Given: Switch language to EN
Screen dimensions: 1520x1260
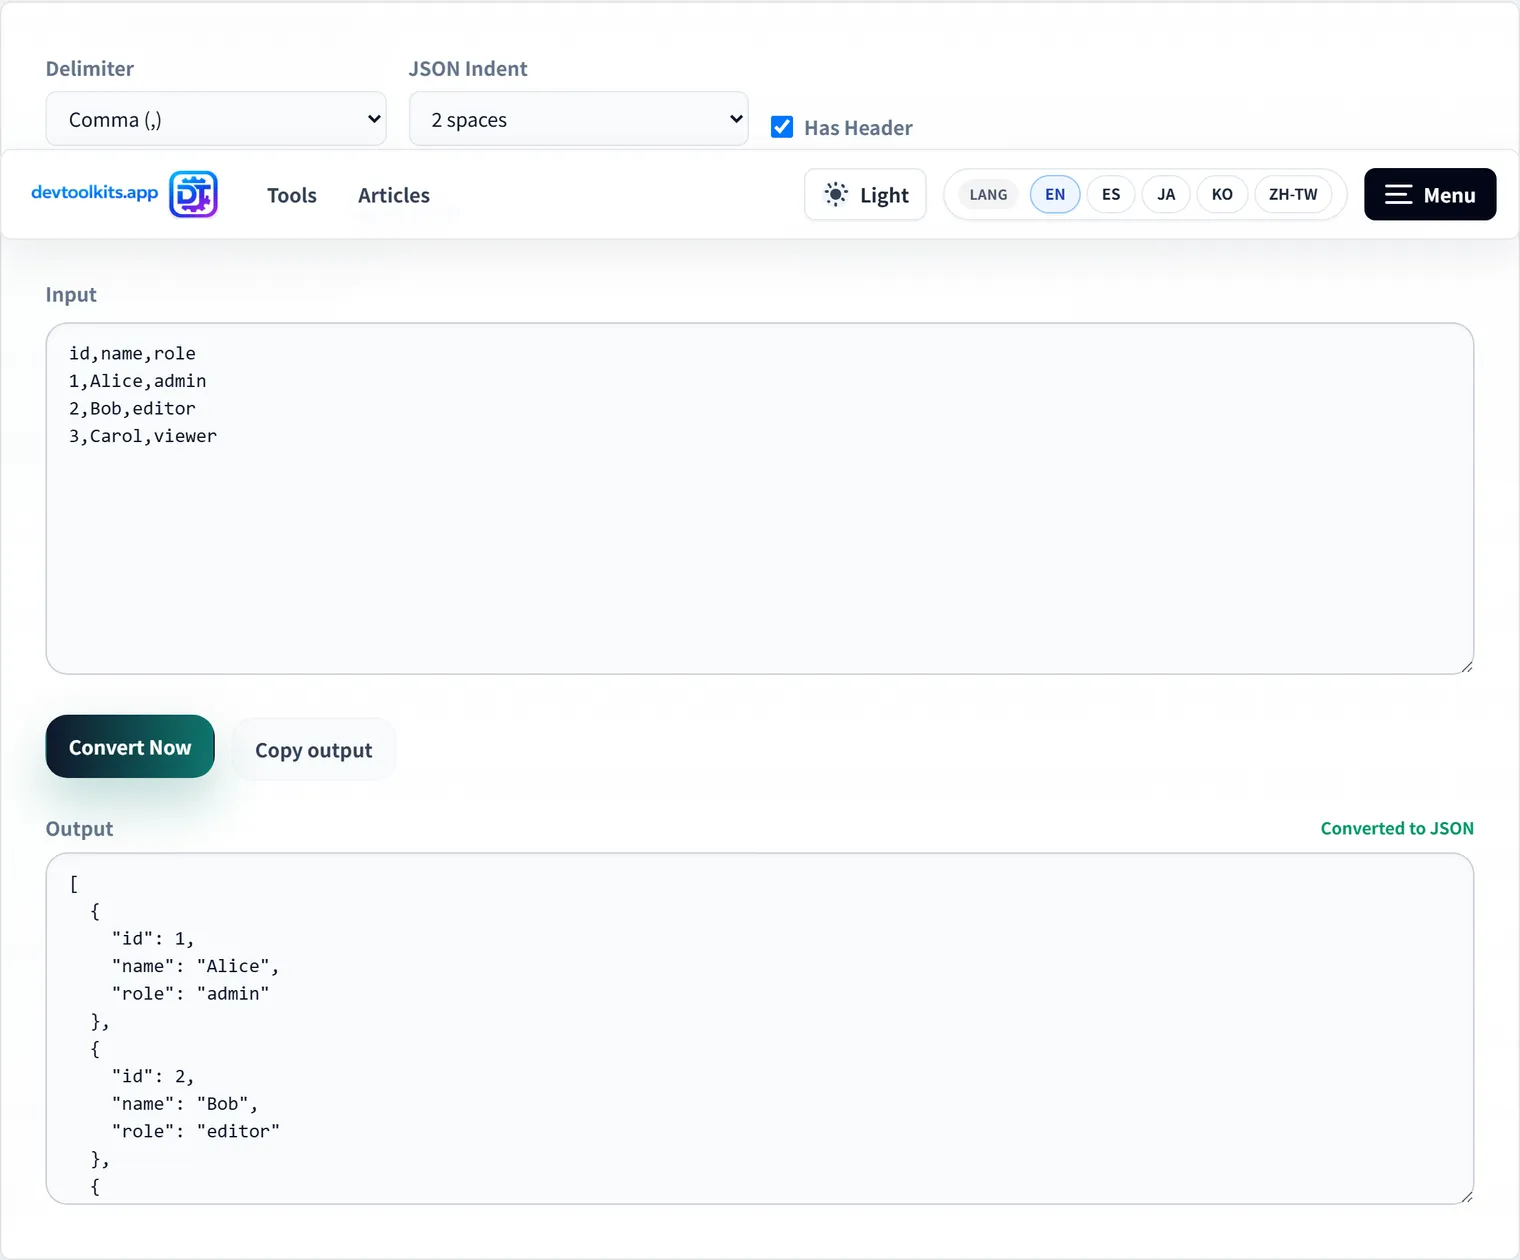Looking at the screenshot, I should [1055, 194].
